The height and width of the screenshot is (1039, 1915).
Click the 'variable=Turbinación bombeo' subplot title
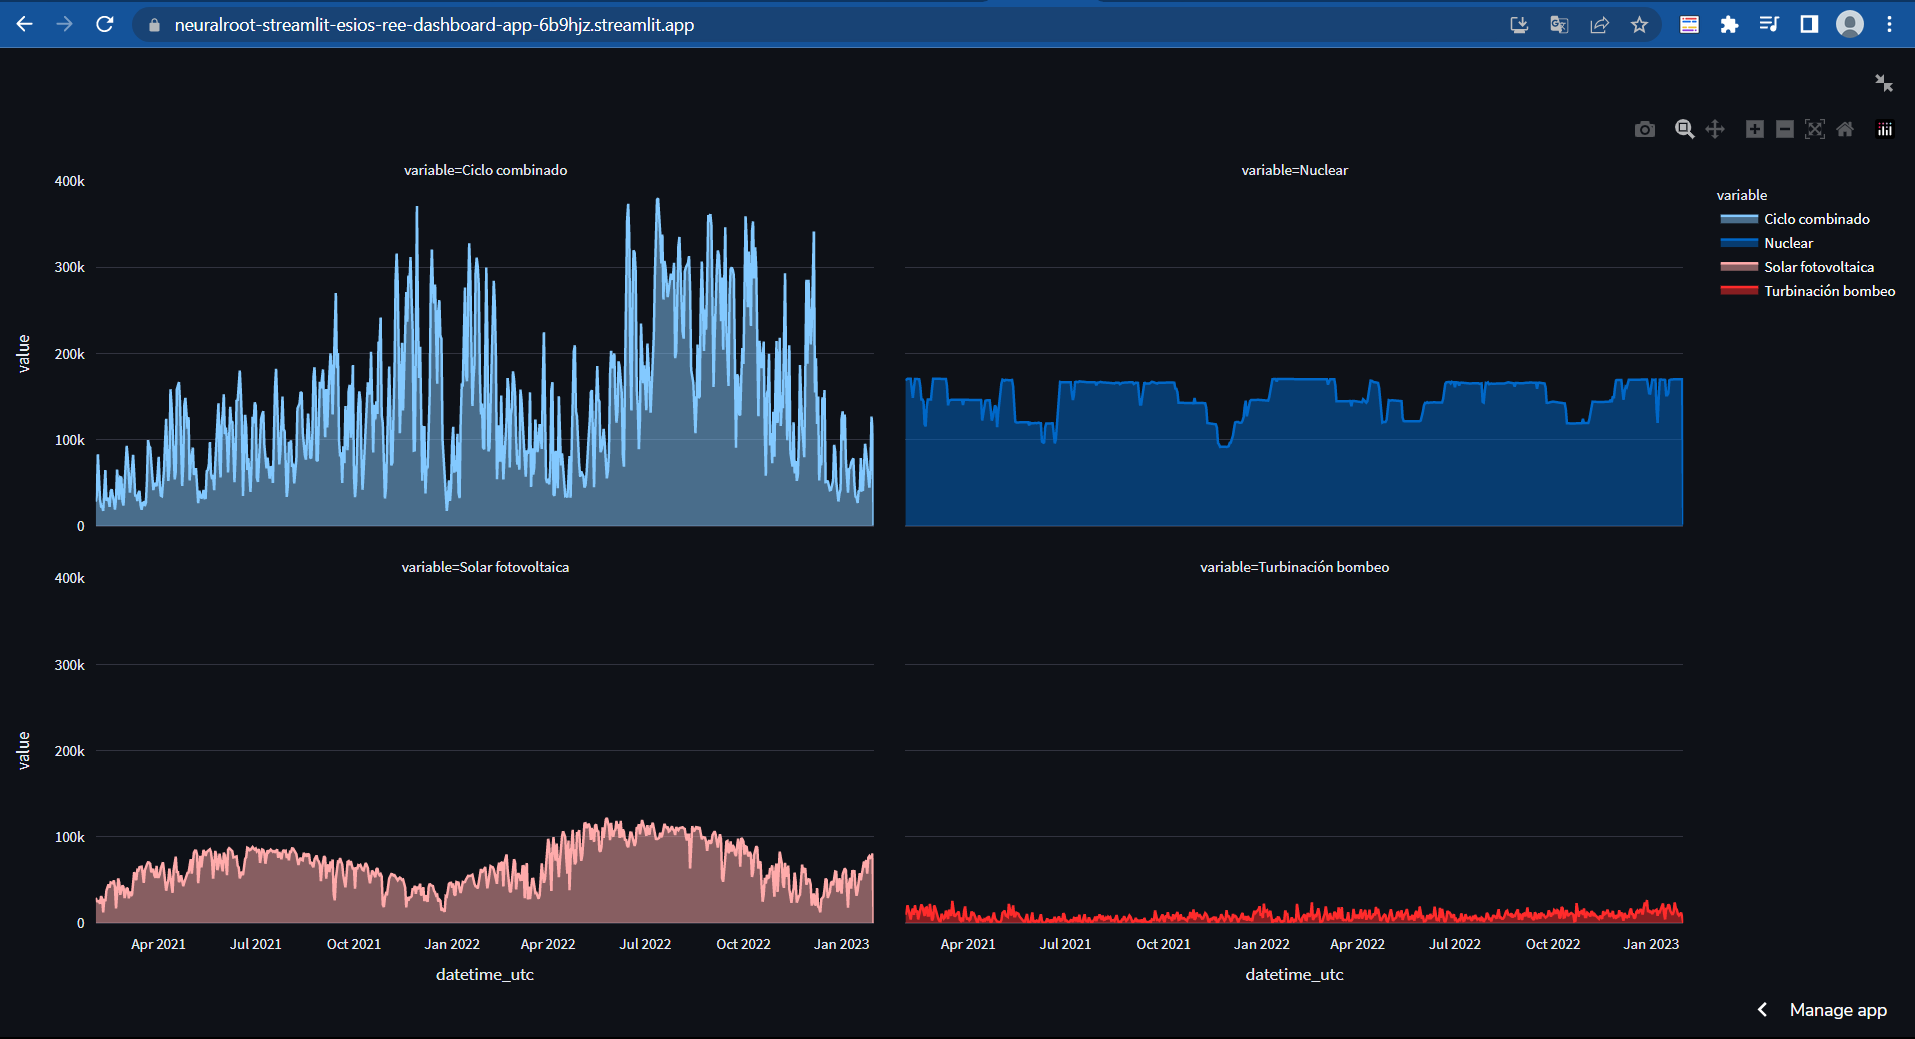(x=1294, y=567)
